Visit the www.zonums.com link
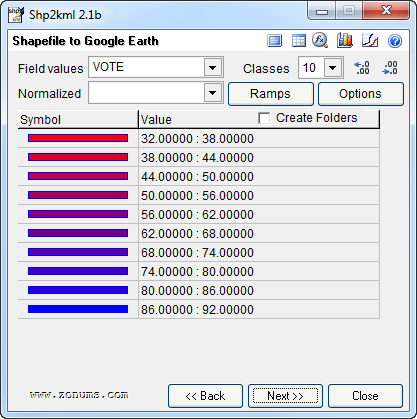The image size is (417, 419). coord(79,395)
